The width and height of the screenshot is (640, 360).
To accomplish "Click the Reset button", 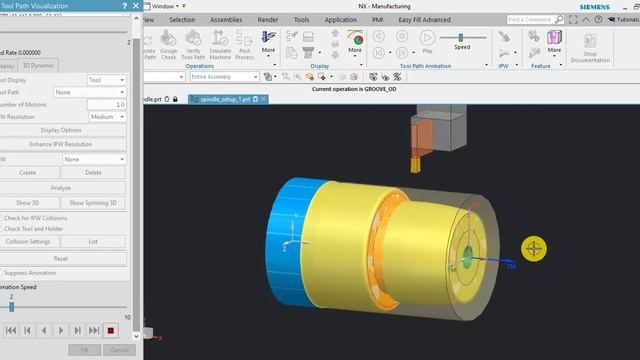I will 61,259.
